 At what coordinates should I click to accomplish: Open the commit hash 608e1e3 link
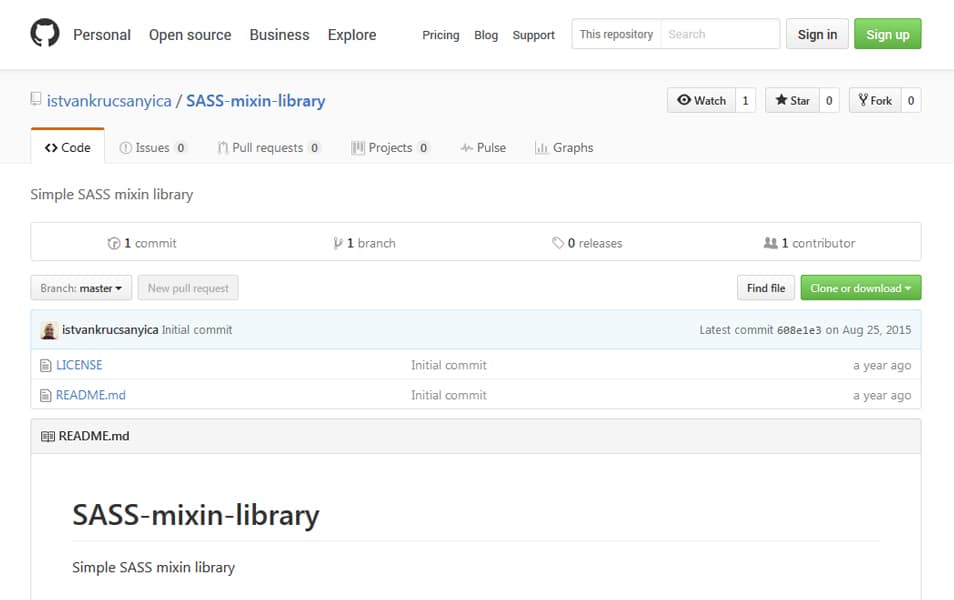pyautogui.click(x=799, y=330)
